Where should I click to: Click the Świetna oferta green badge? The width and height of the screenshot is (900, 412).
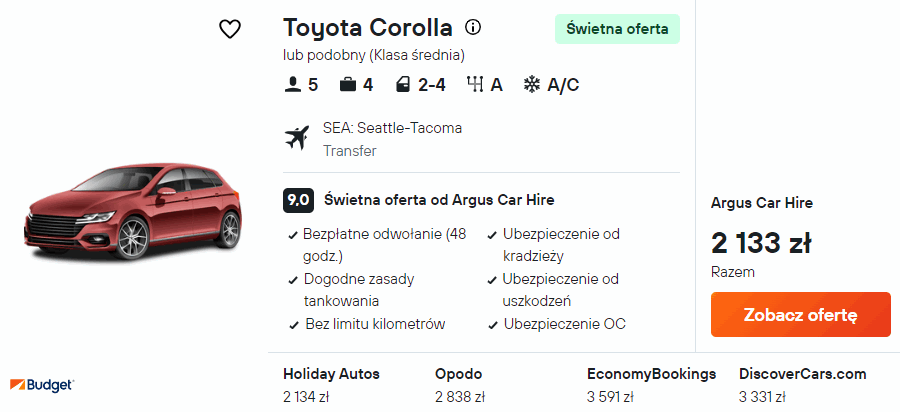(x=617, y=29)
